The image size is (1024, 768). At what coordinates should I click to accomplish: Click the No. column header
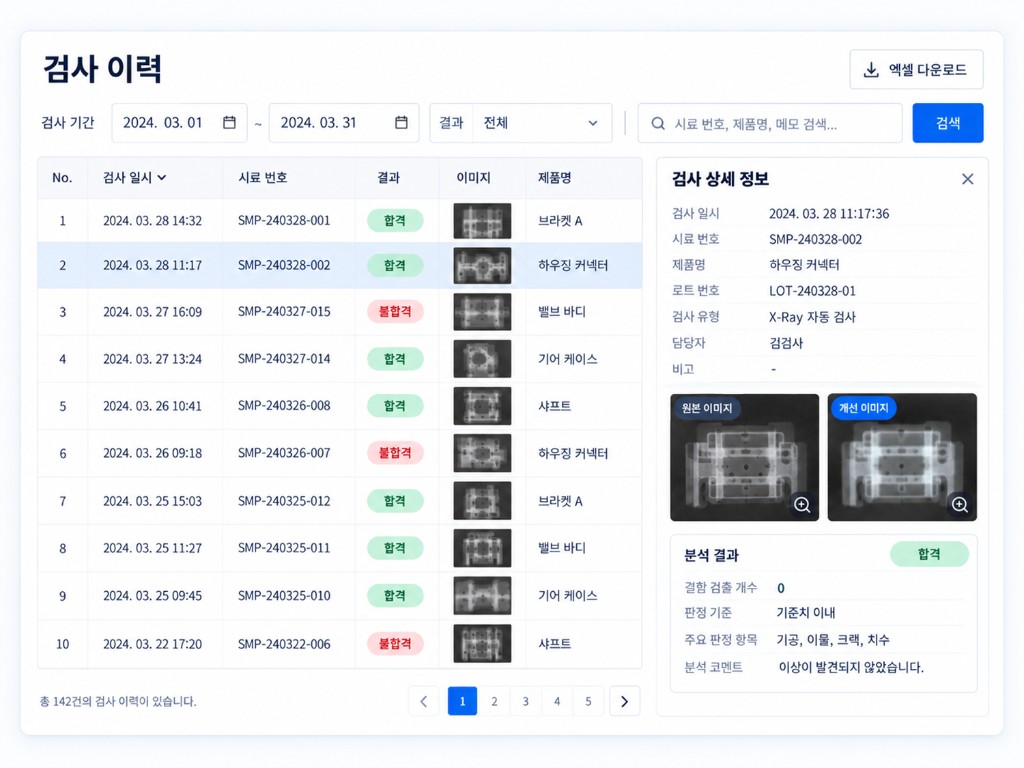62,178
